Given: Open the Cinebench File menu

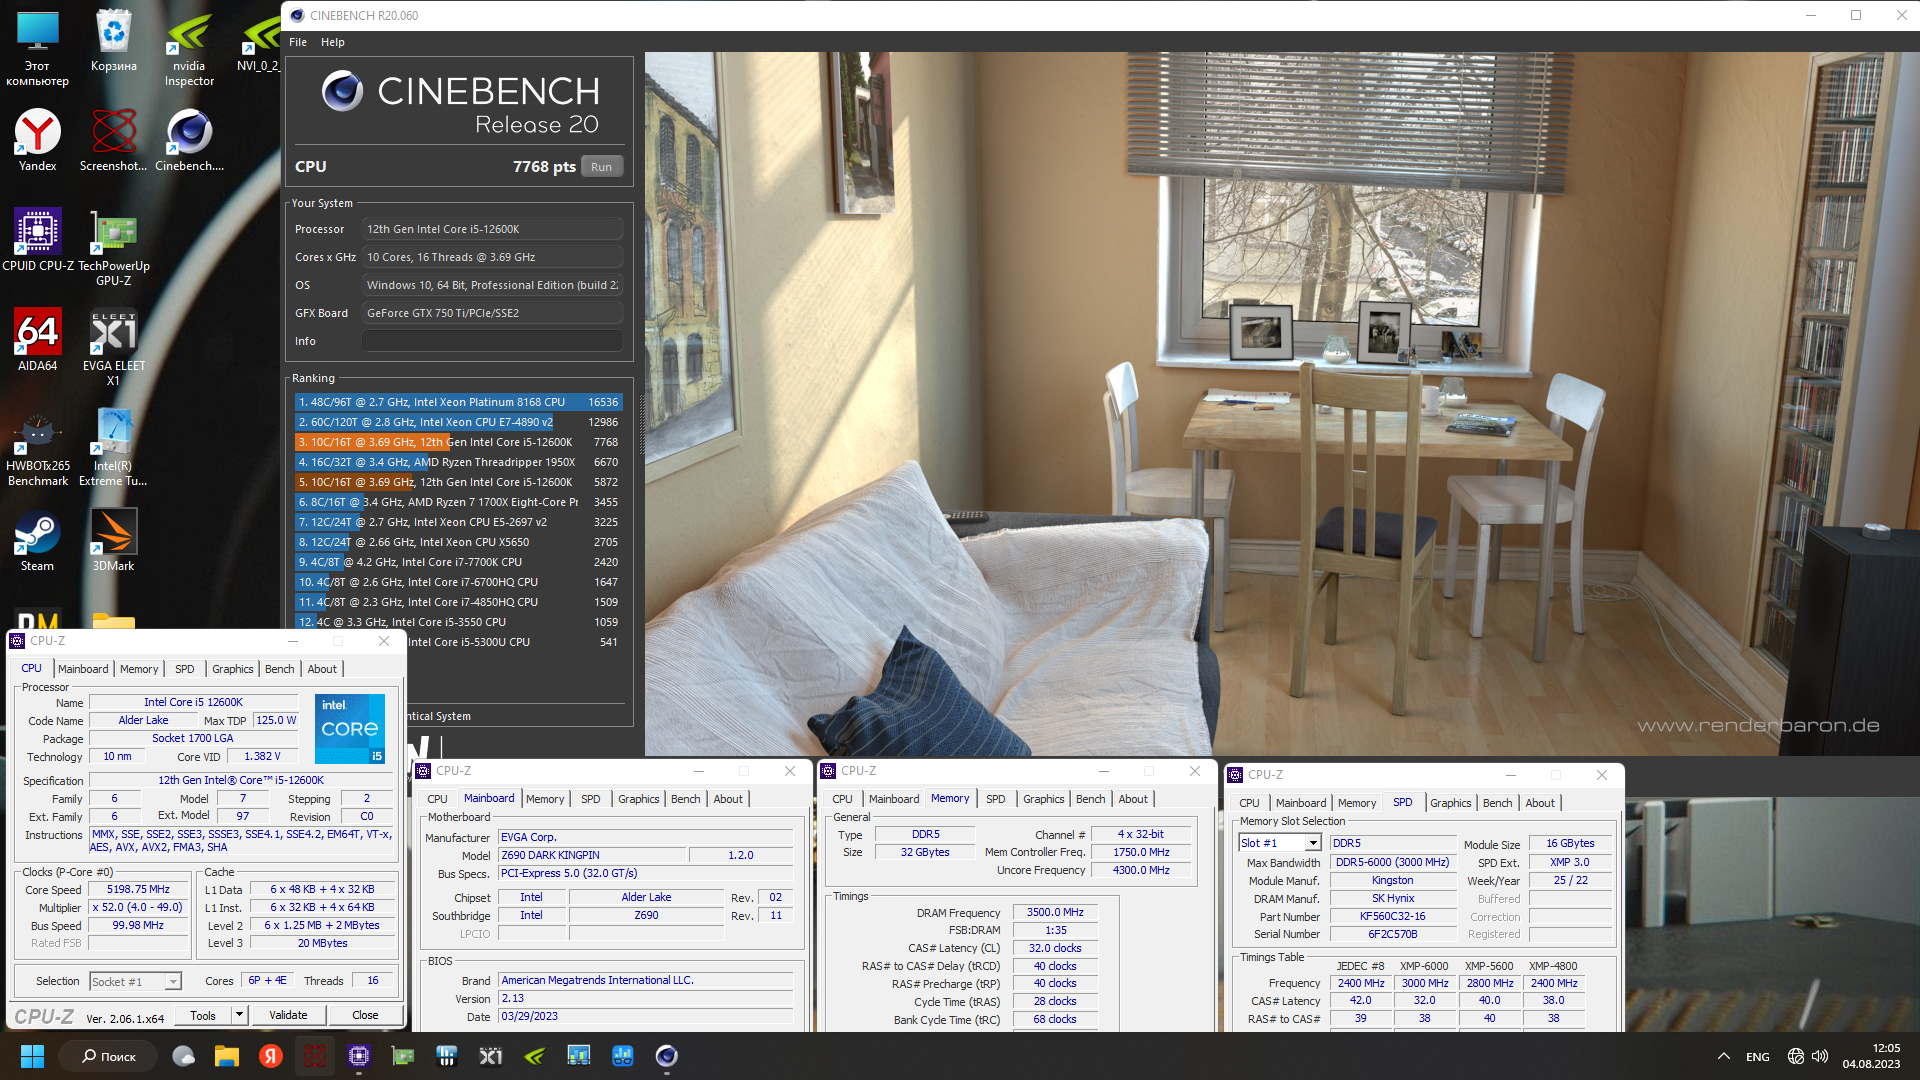Looking at the screenshot, I should (298, 42).
